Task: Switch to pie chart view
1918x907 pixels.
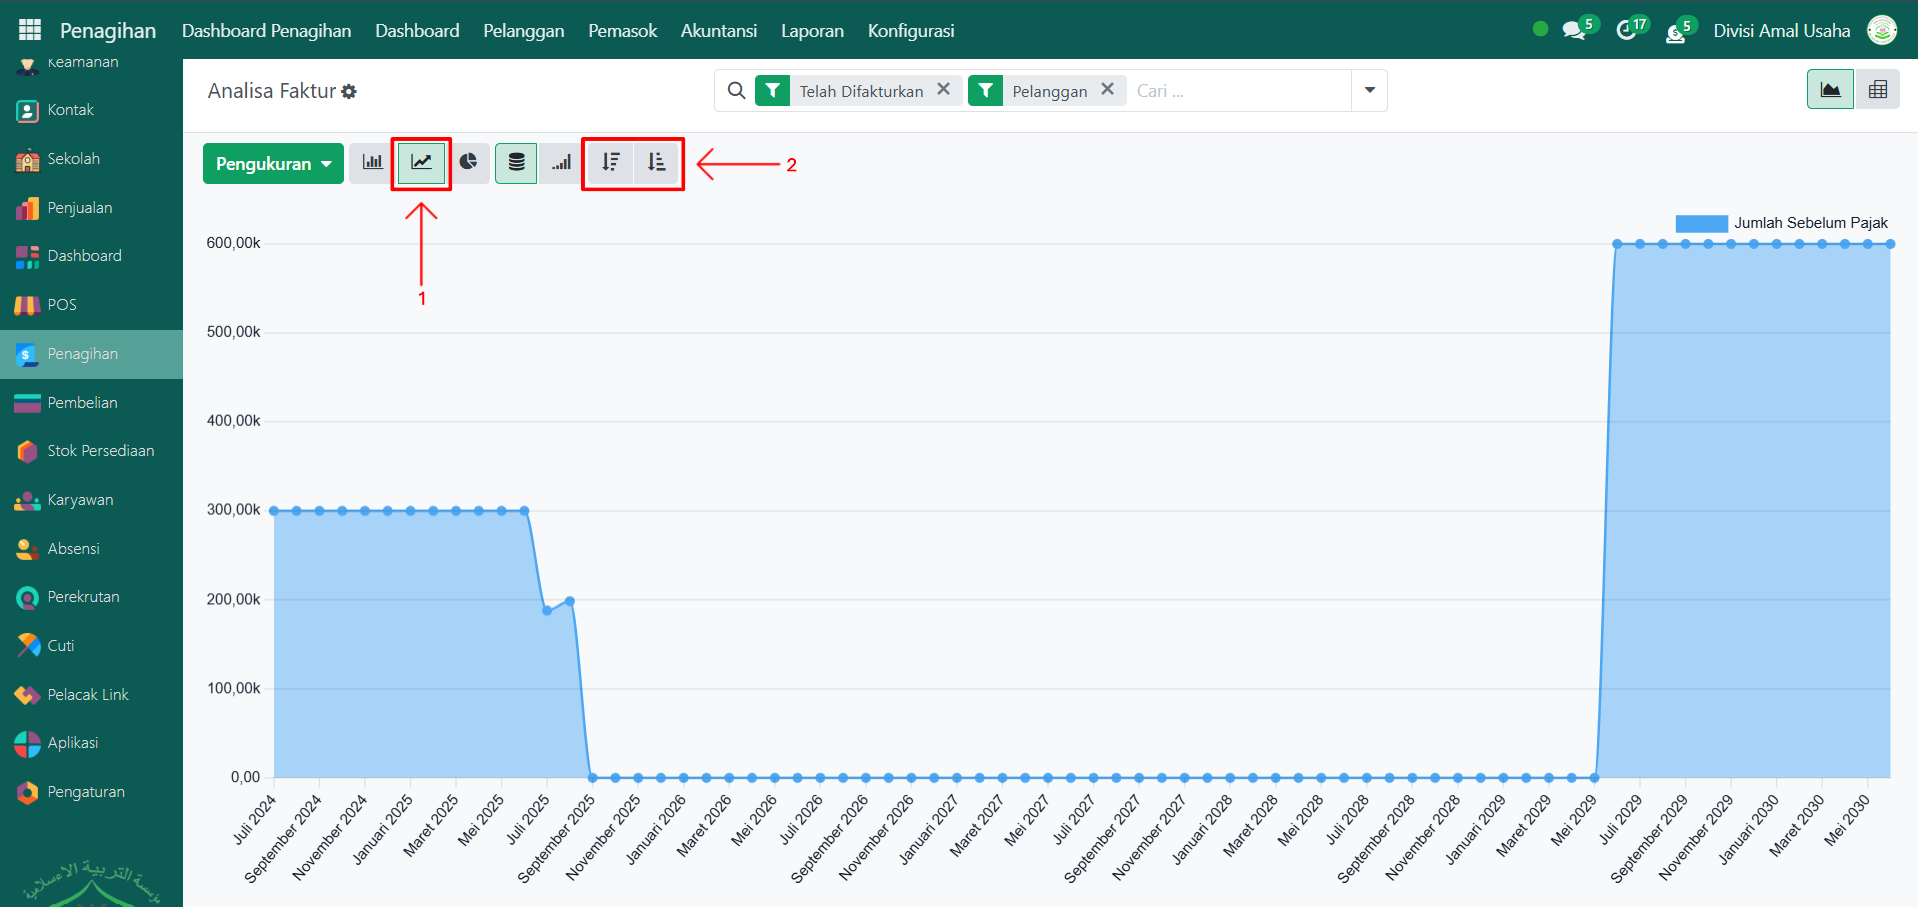Action: [468, 163]
